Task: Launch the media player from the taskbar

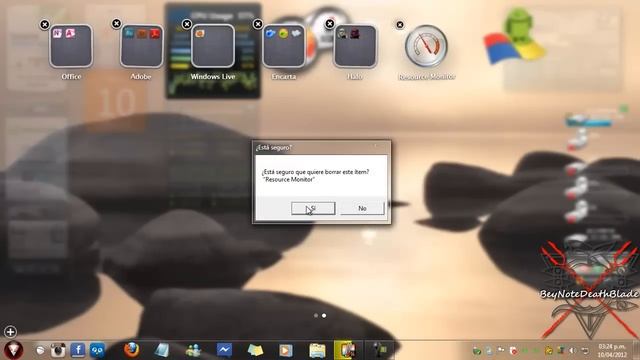Action: click(286, 350)
